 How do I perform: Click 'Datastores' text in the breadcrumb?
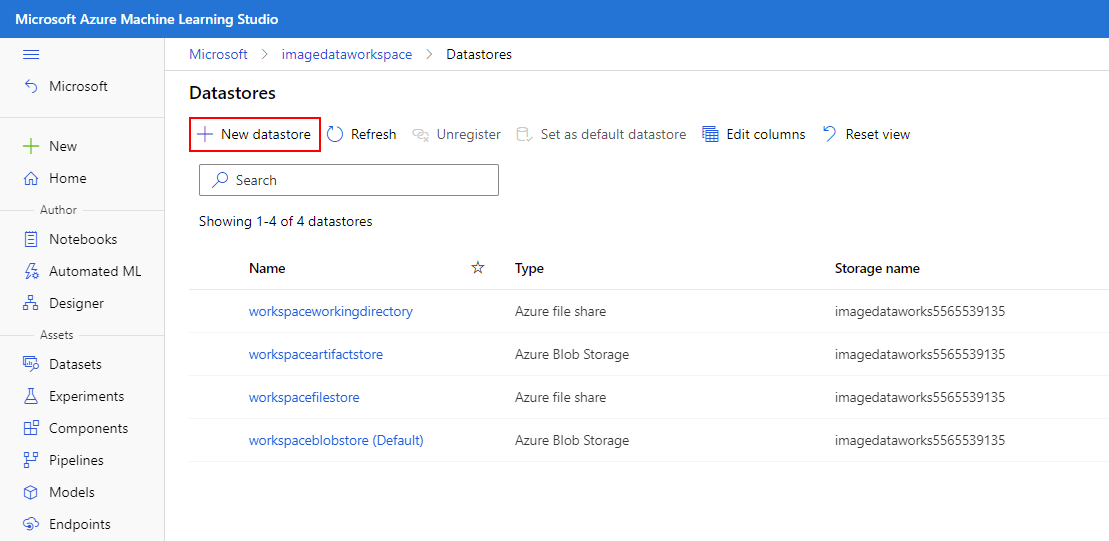coord(479,54)
